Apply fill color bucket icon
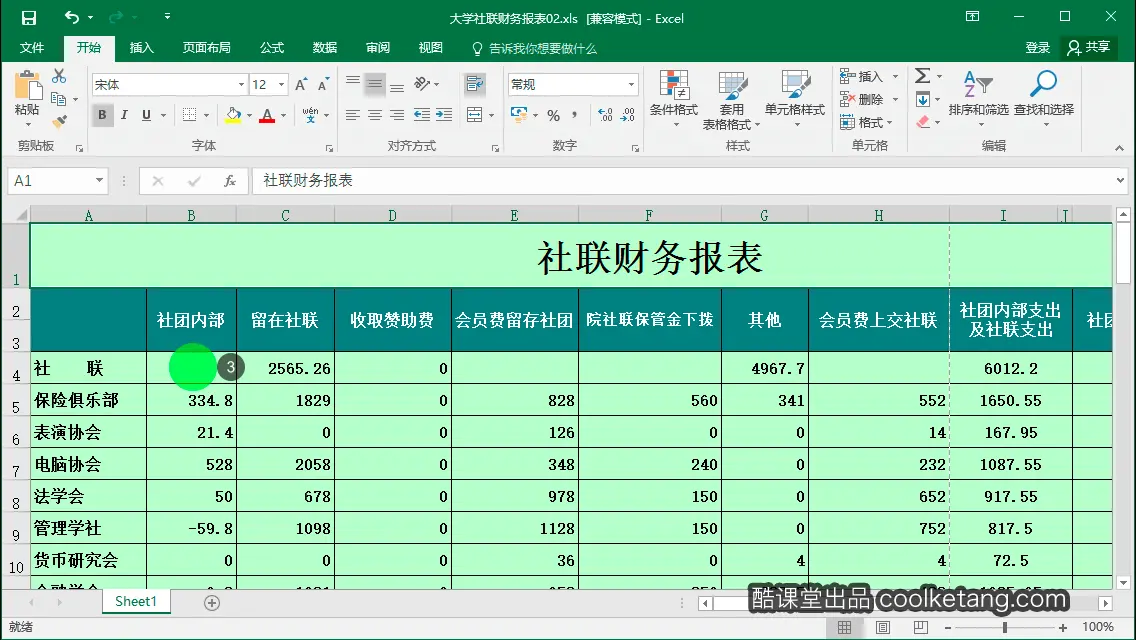The width and height of the screenshot is (1136, 640). 233,115
